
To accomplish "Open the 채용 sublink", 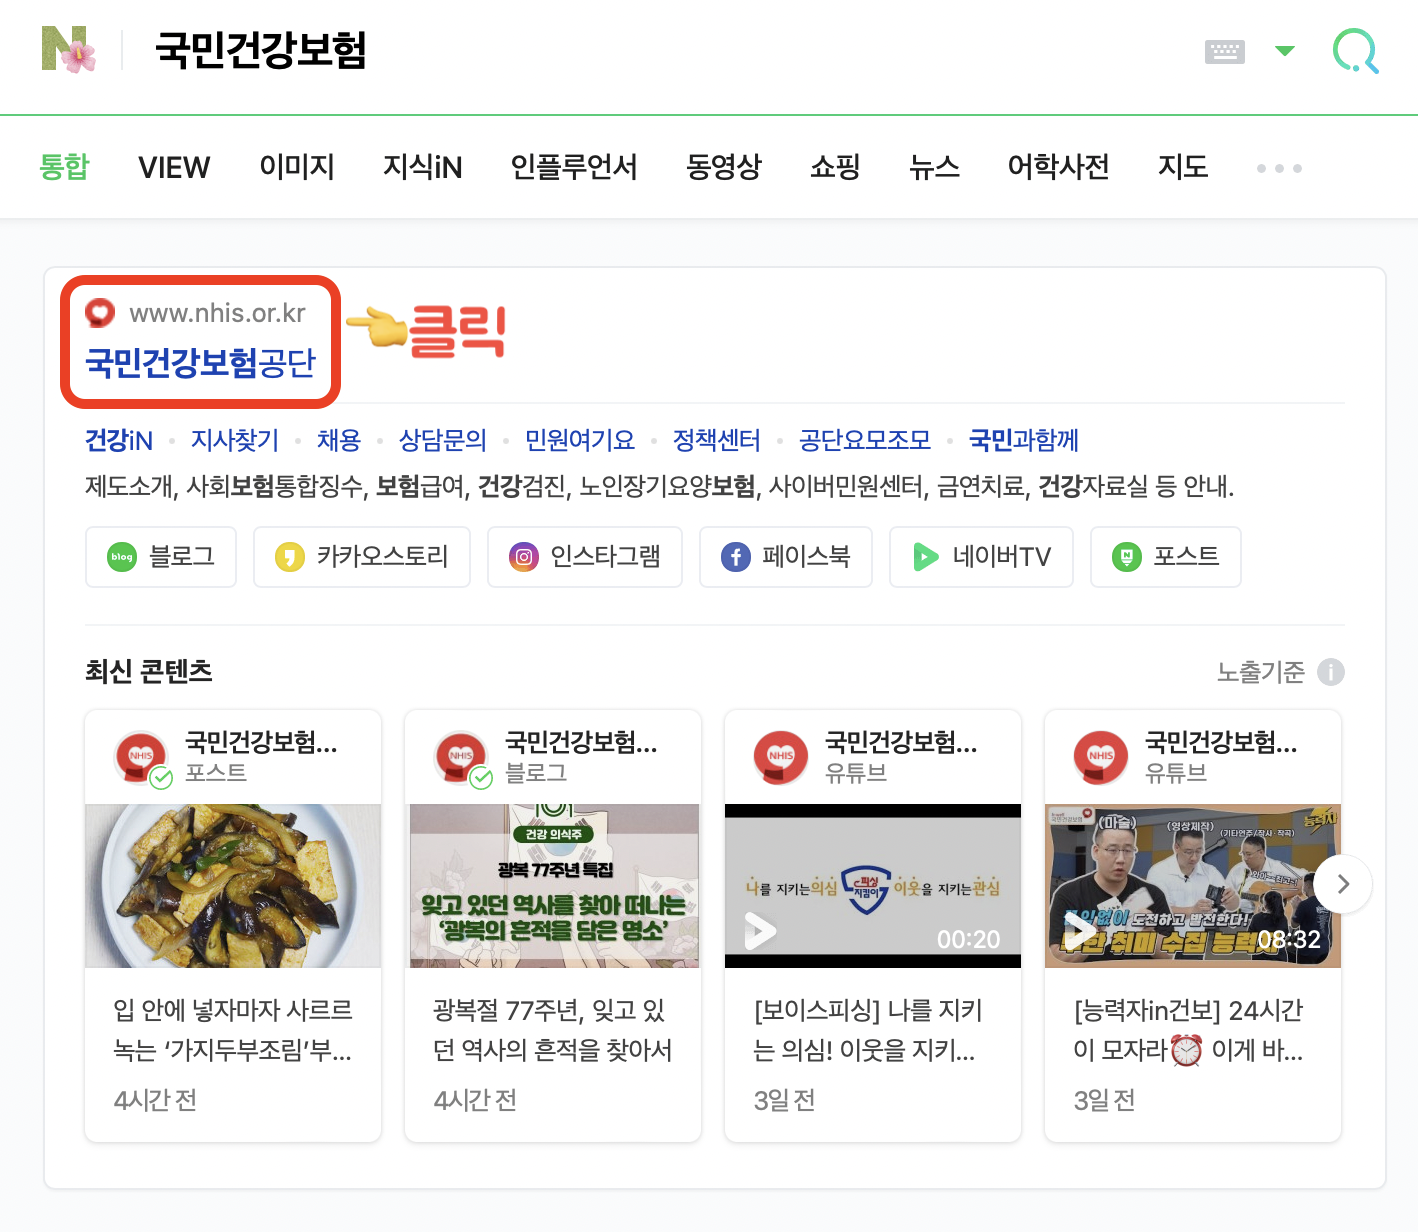I will pyautogui.click(x=339, y=440).
